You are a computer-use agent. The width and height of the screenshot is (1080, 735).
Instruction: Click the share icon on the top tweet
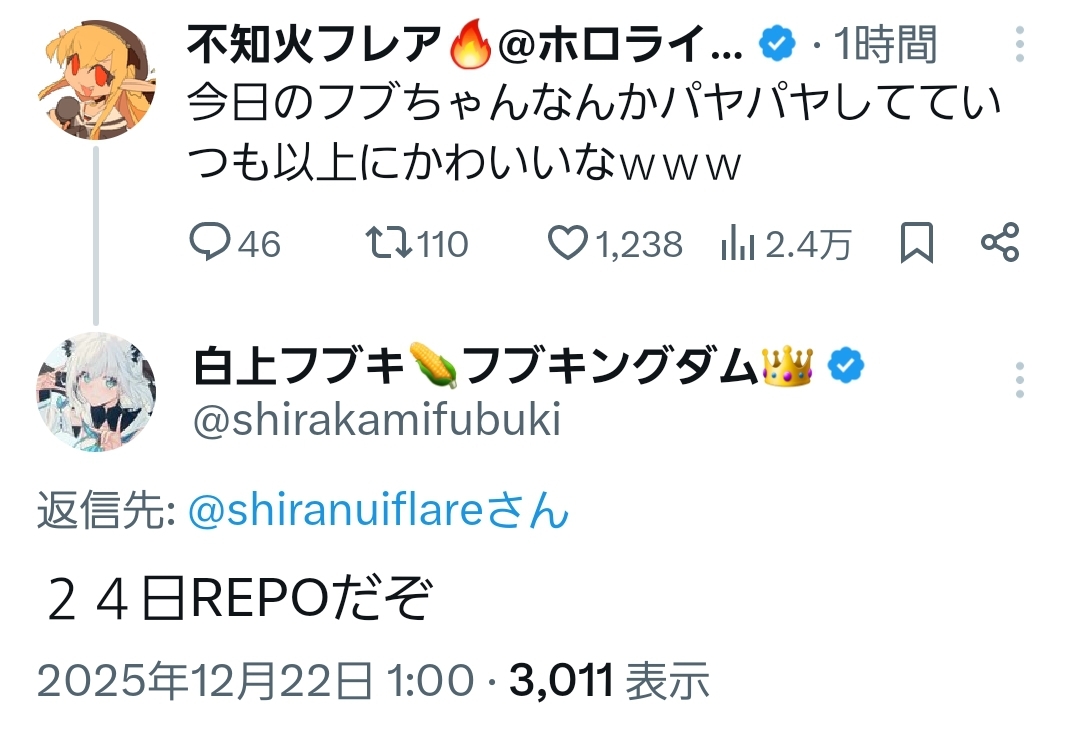pos(999,244)
